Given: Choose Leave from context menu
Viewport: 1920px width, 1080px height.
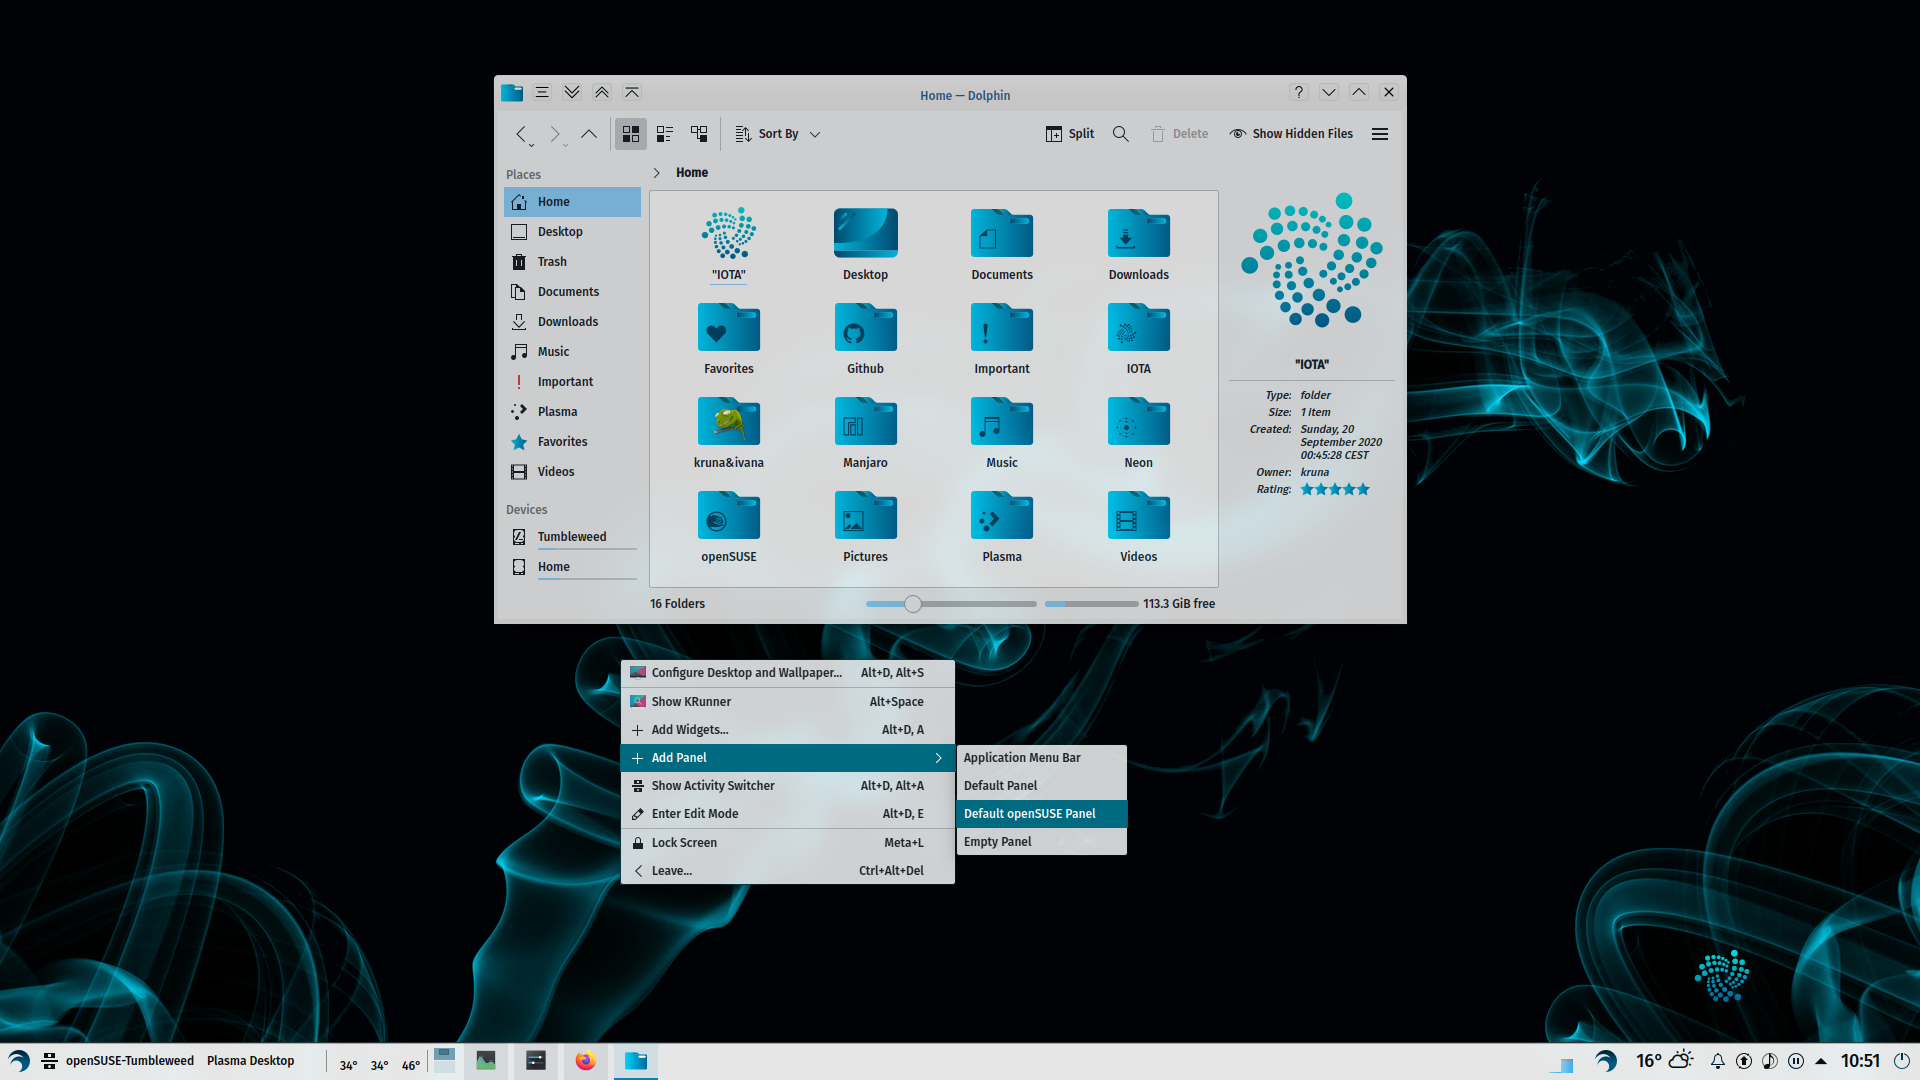Looking at the screenshot, I should point(788,871).
